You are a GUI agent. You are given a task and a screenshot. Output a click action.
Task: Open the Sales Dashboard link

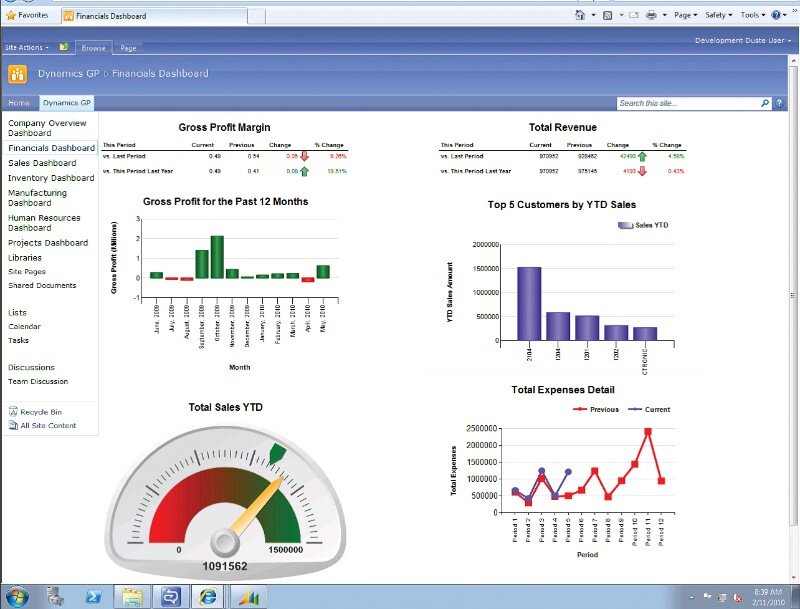coord(42,163)
